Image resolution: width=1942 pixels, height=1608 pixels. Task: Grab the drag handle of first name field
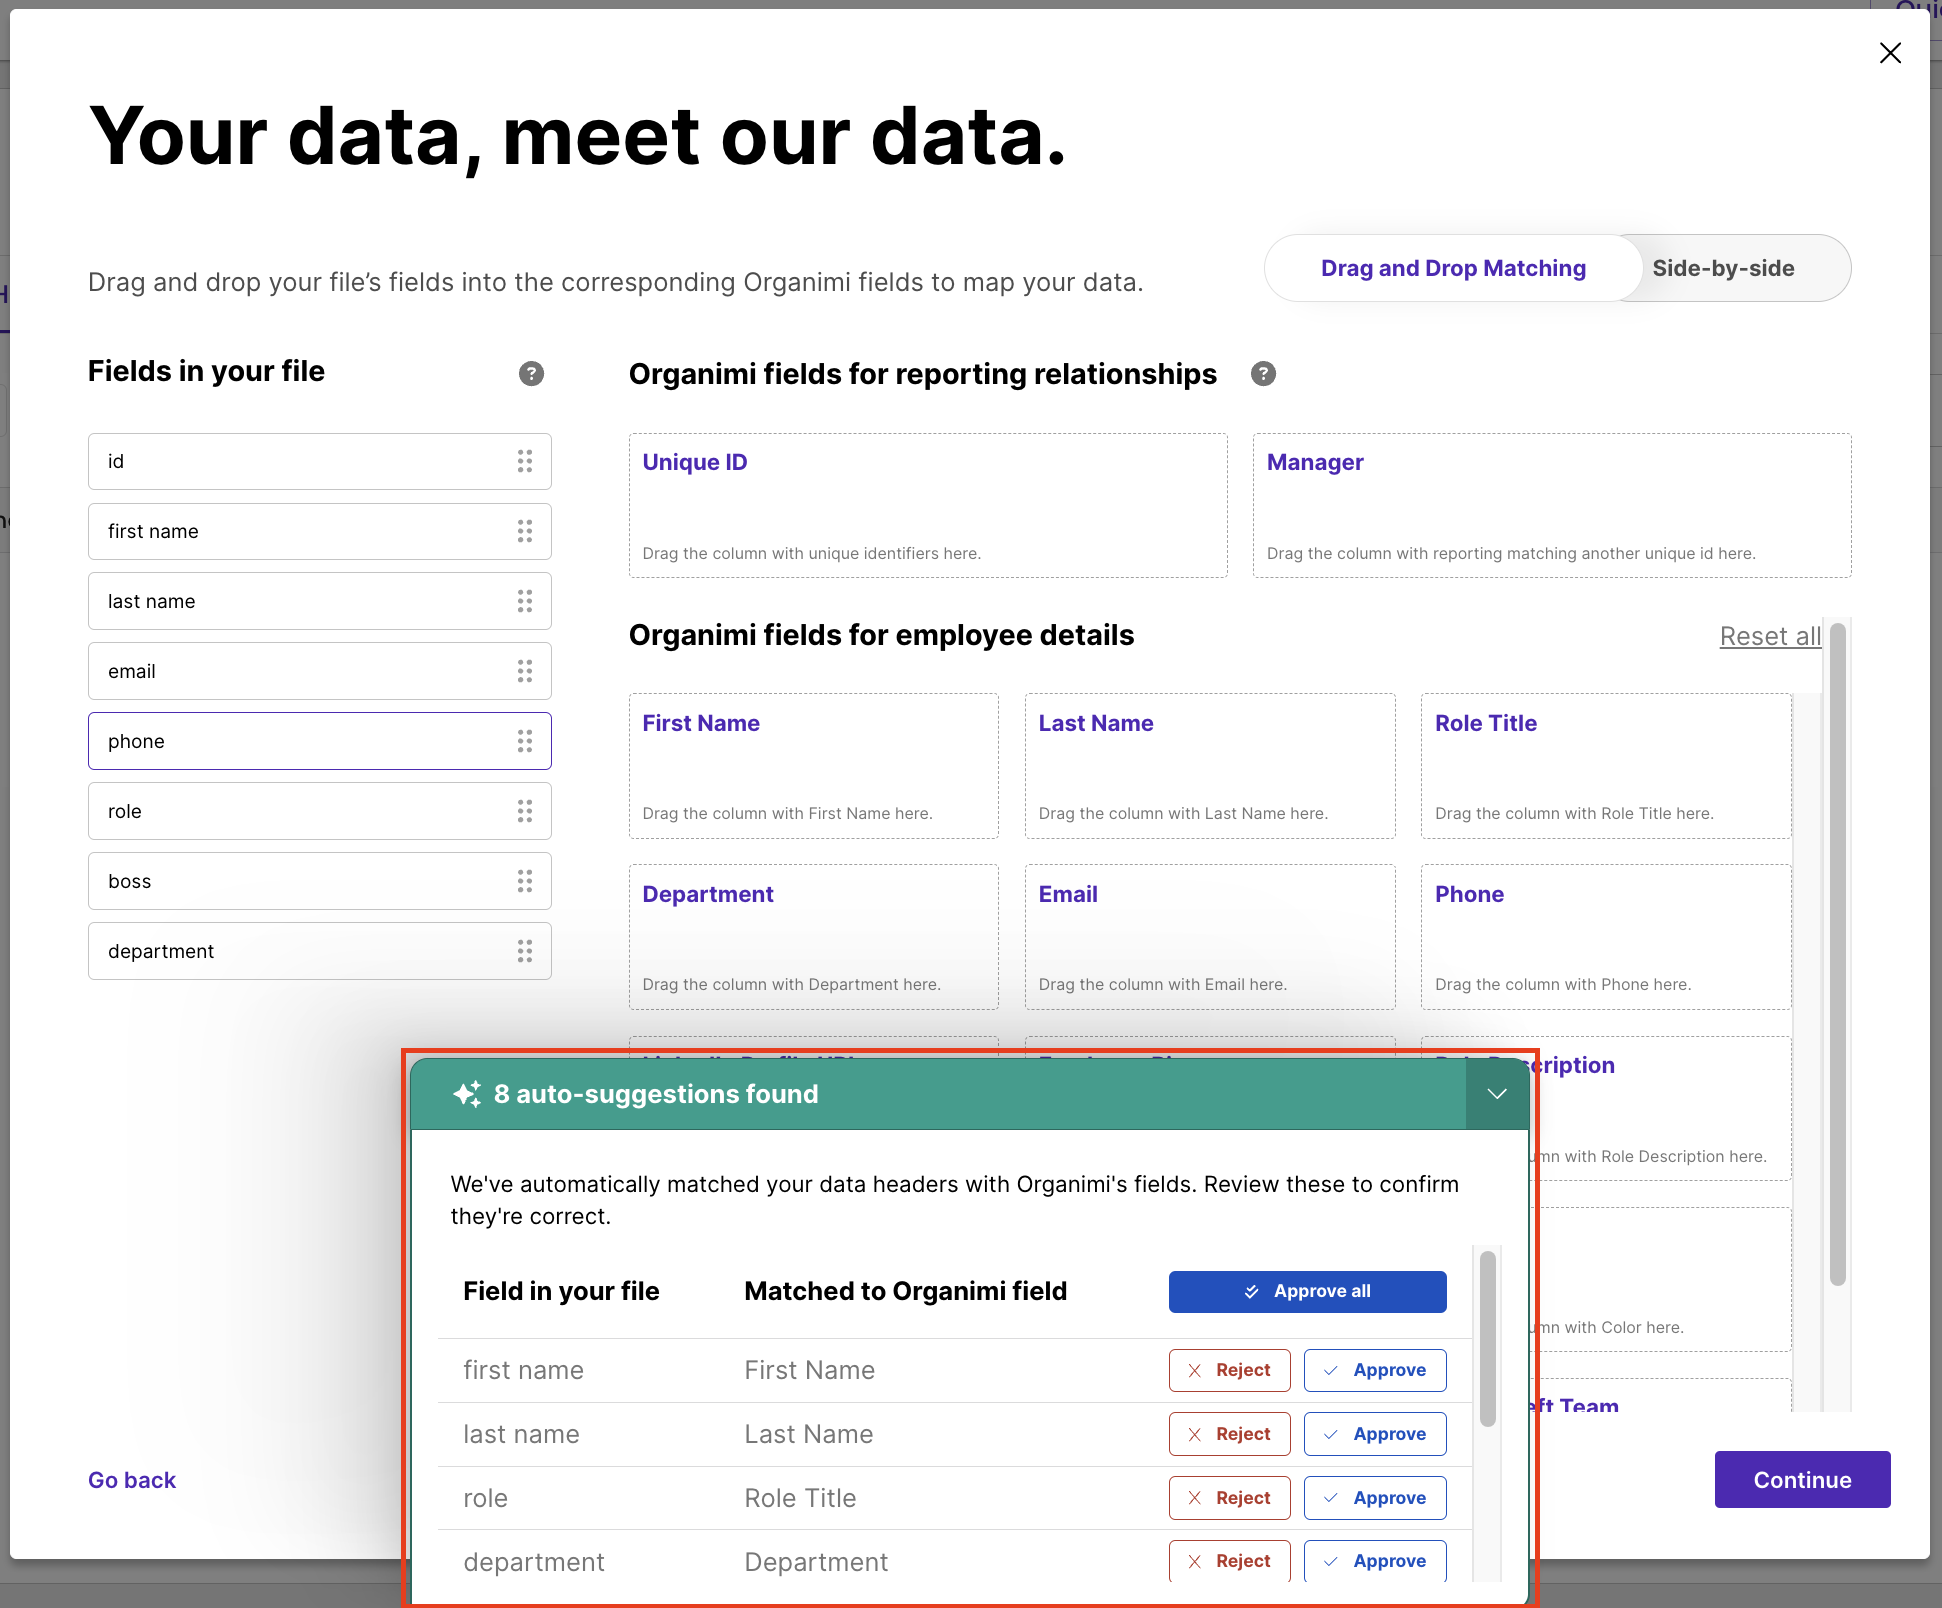pos(524,531)
